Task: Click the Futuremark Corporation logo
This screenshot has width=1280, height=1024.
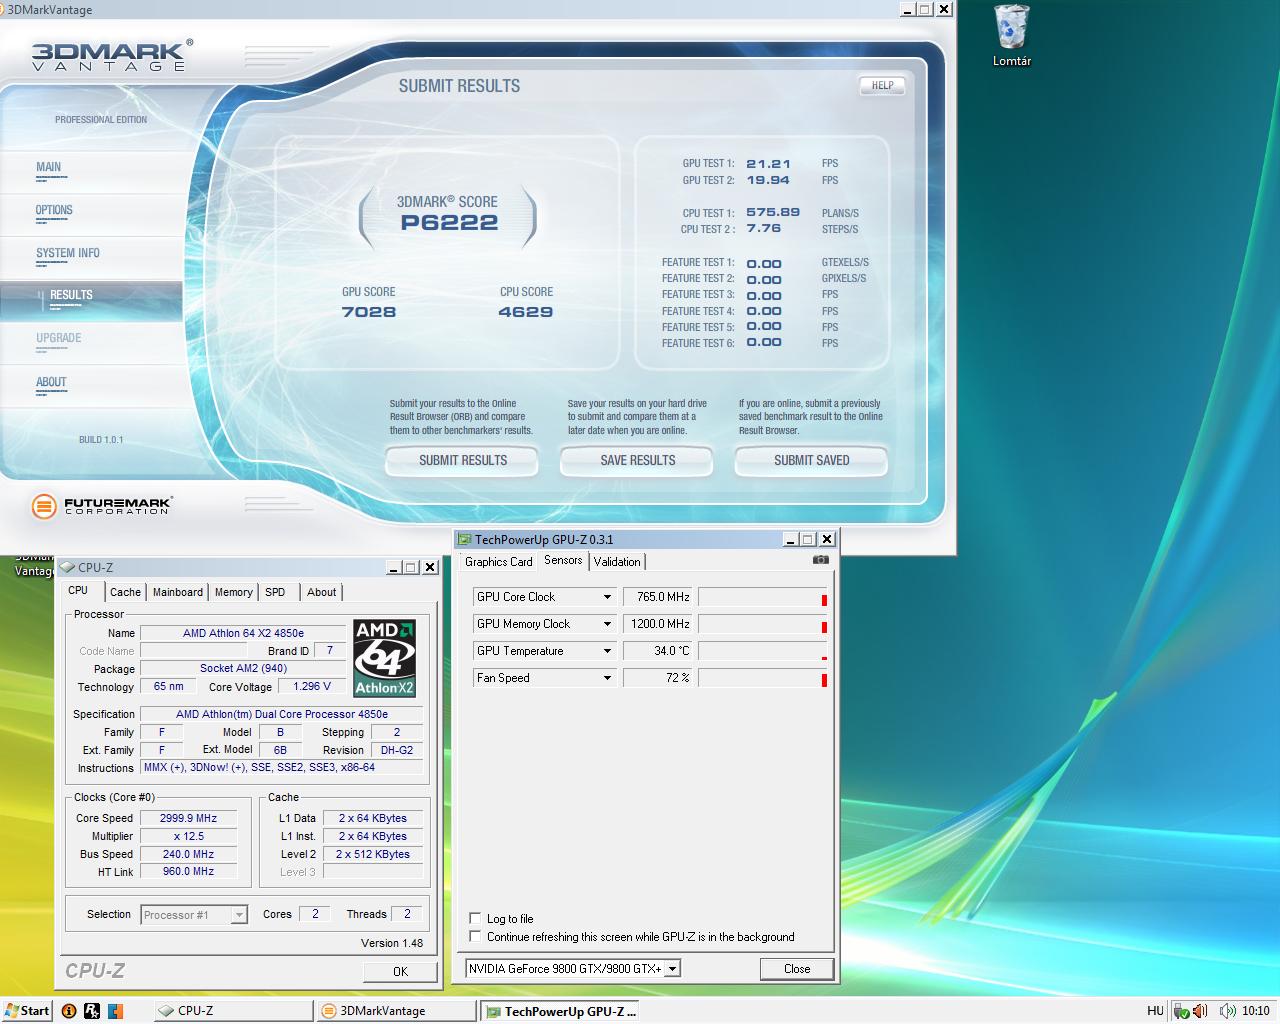Action: pyautogui.click(x=101, y=506)
